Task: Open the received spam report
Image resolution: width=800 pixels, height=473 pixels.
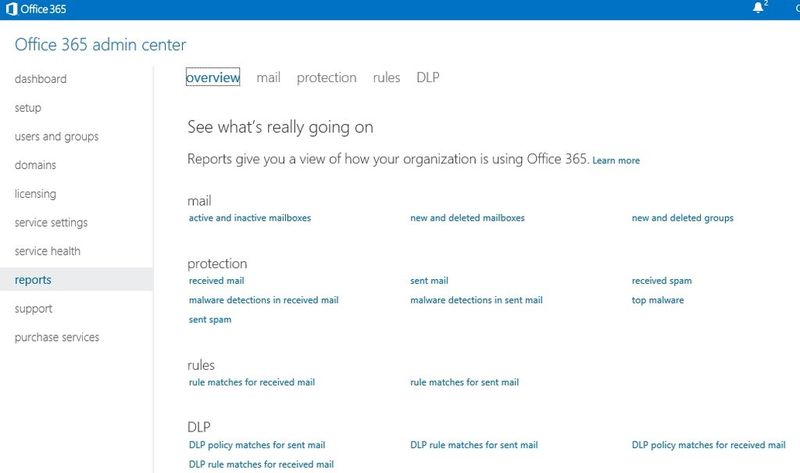Action: point(662,281)
